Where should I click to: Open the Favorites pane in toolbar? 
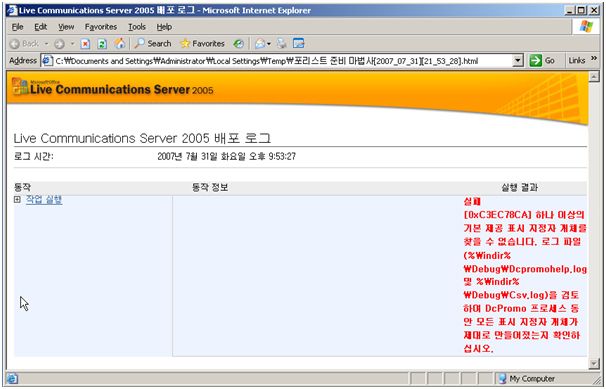[202, 44]
